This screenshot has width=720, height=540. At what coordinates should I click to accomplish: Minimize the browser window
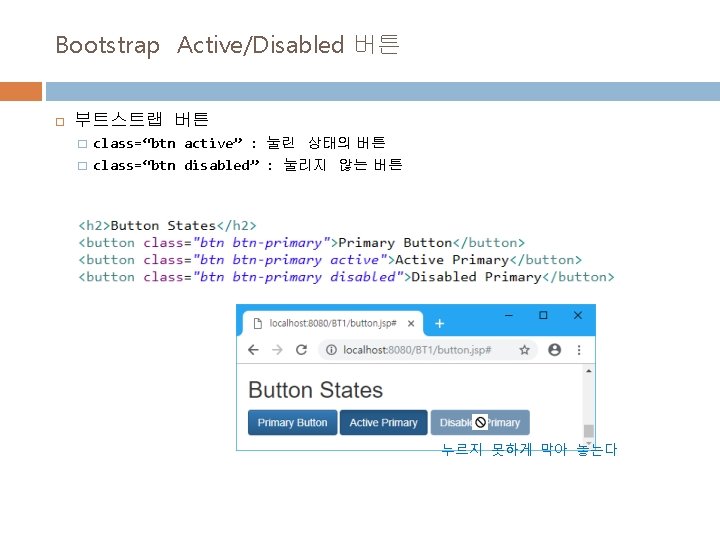point(509,315)
